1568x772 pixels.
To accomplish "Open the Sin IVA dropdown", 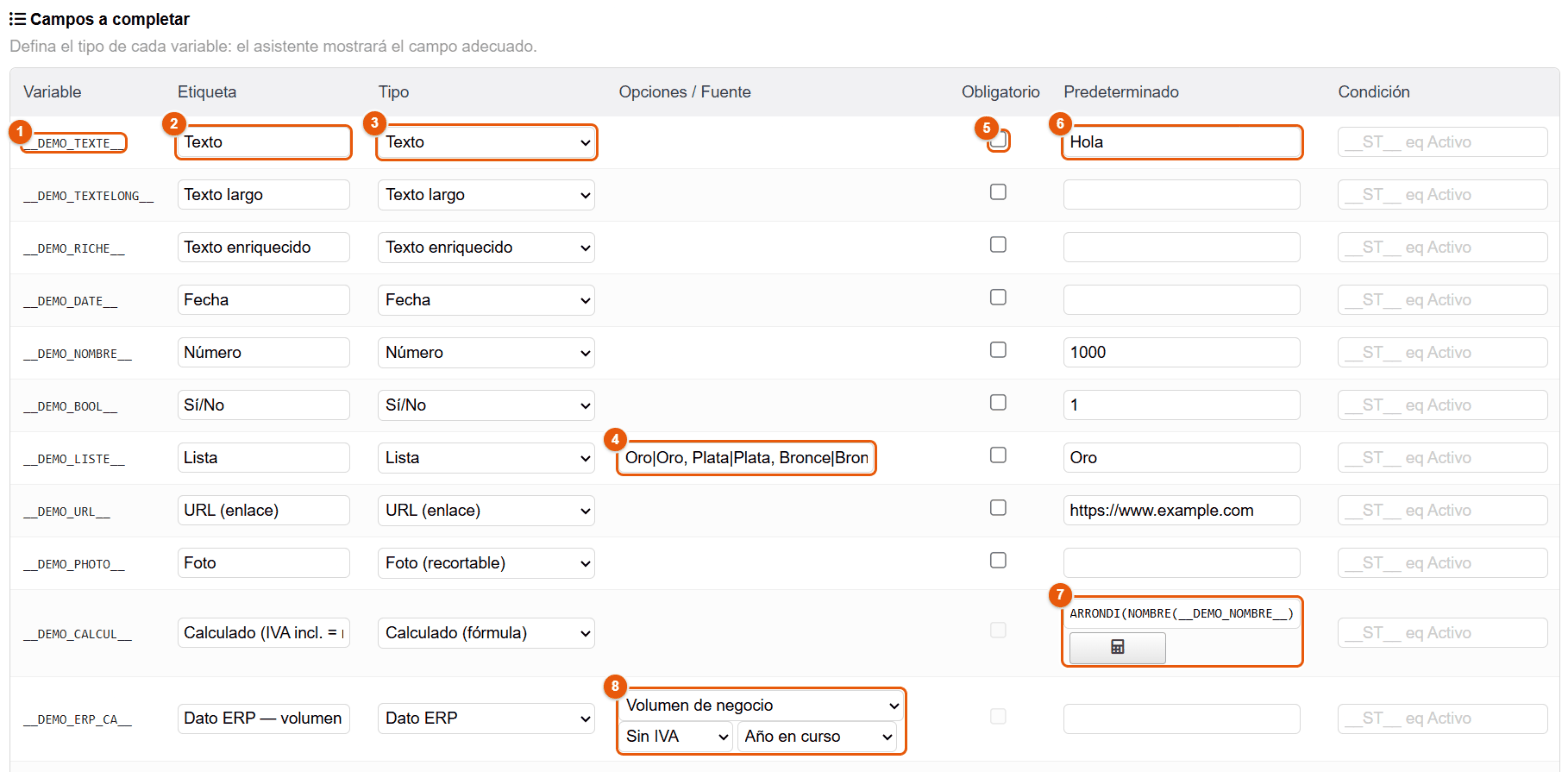I will coord(676,737).
